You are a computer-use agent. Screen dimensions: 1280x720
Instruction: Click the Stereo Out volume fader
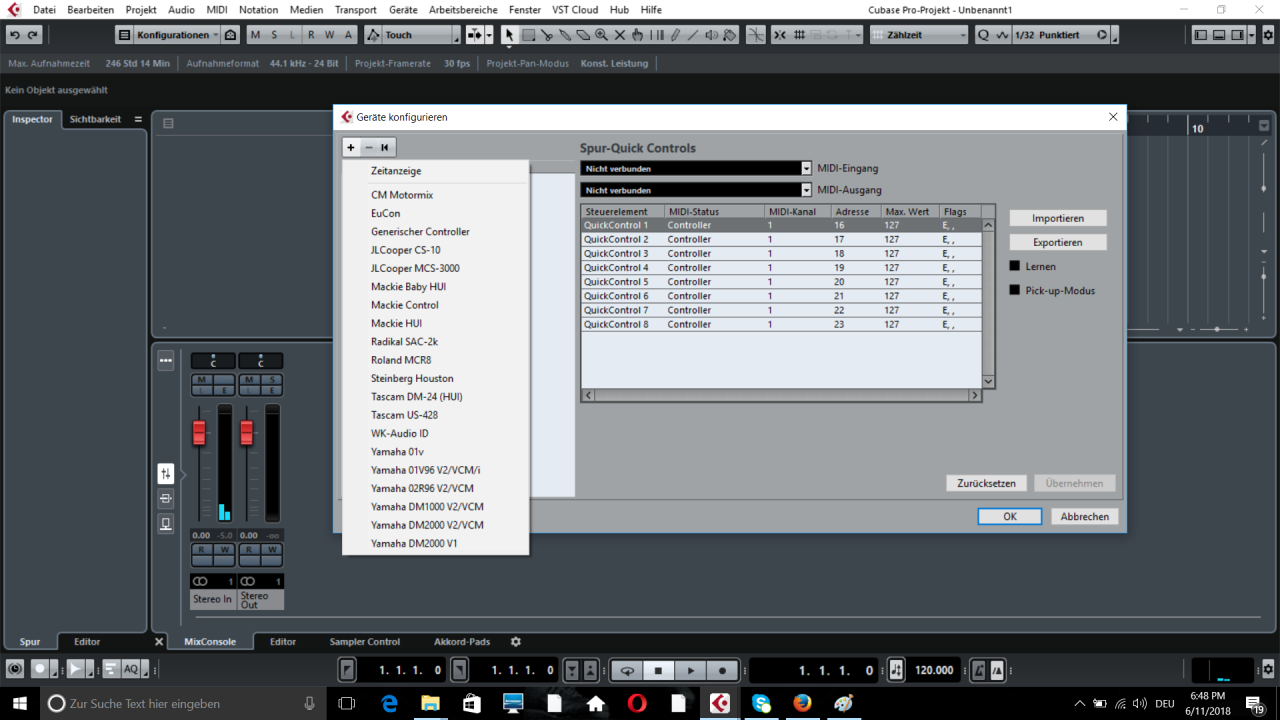(247, 433)
